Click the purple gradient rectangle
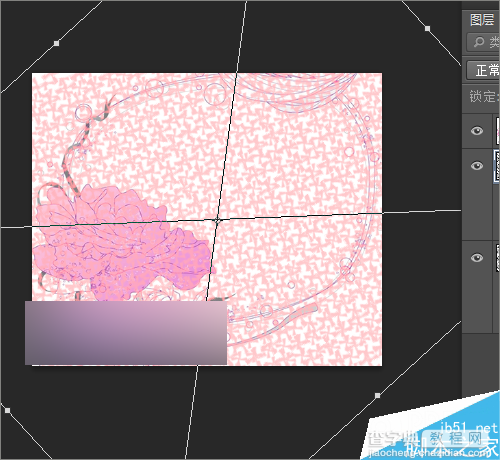The height and width of the screenshot is (460, 500). pos(126,333)
